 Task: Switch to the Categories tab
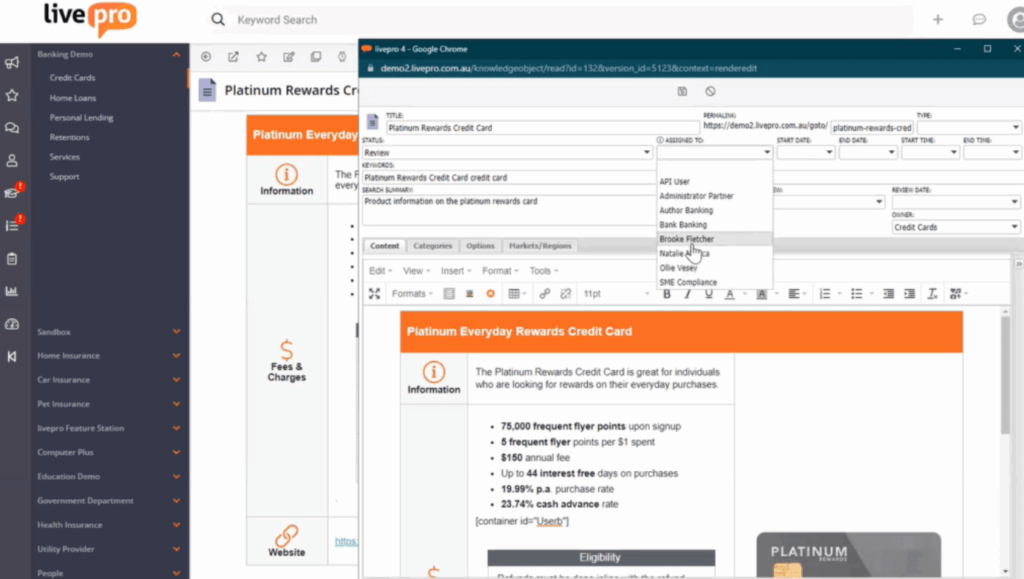[x=432, y=246]
